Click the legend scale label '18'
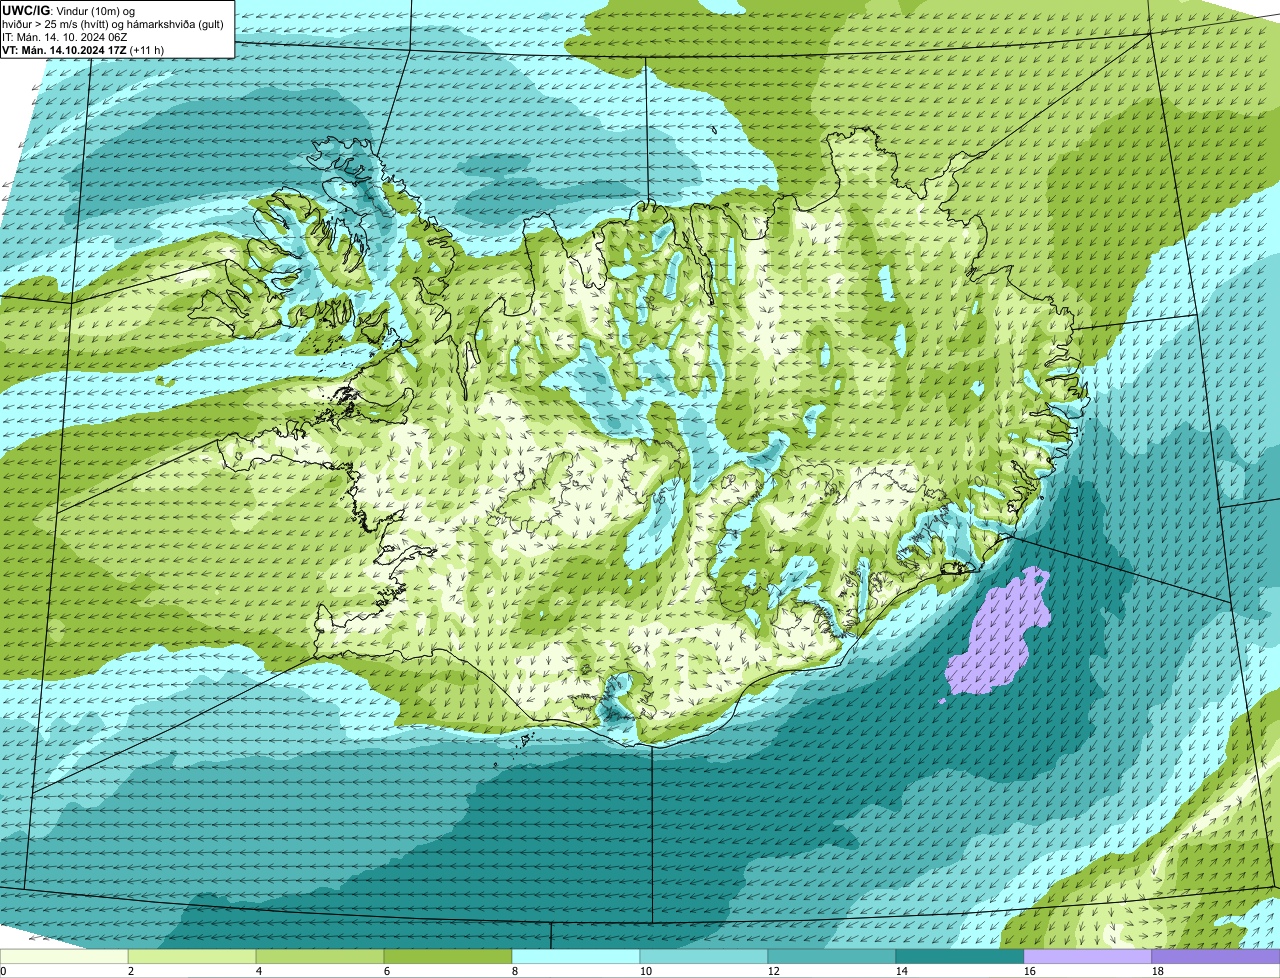The height and width of the screenshot is (978, 1280). pos(1158,971)
